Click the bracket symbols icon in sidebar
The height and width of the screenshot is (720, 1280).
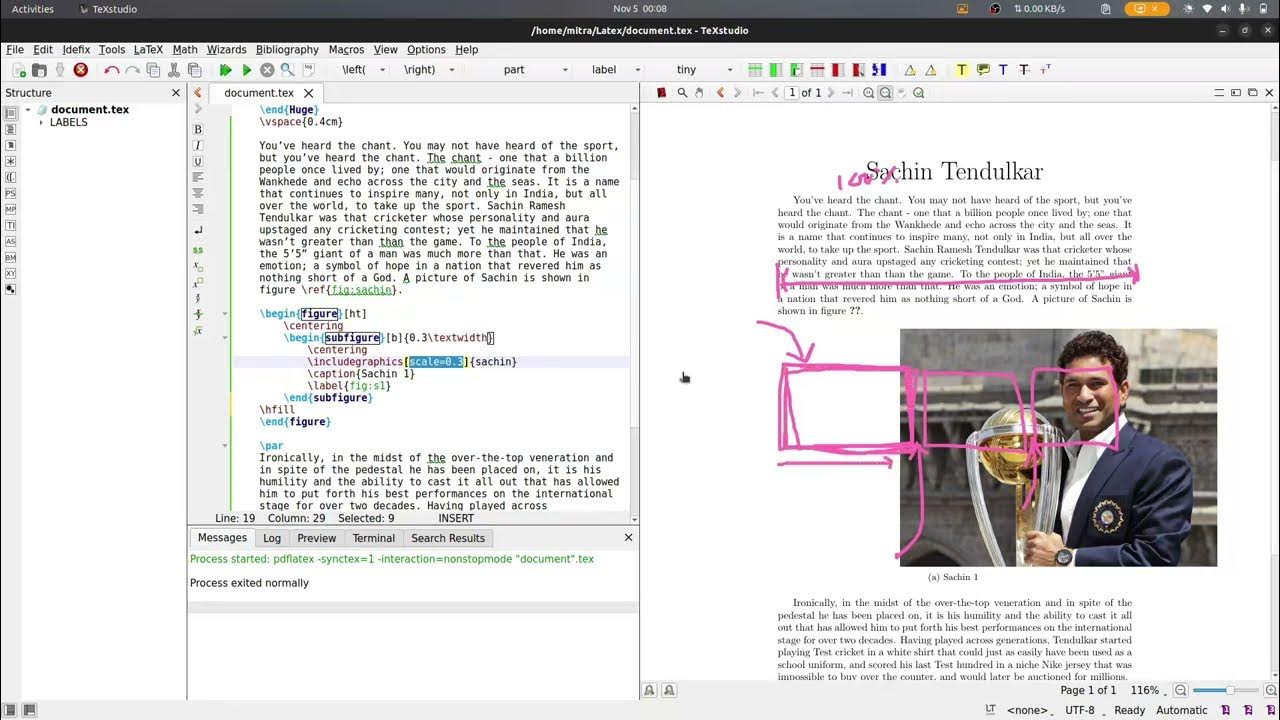pos(10,177)
